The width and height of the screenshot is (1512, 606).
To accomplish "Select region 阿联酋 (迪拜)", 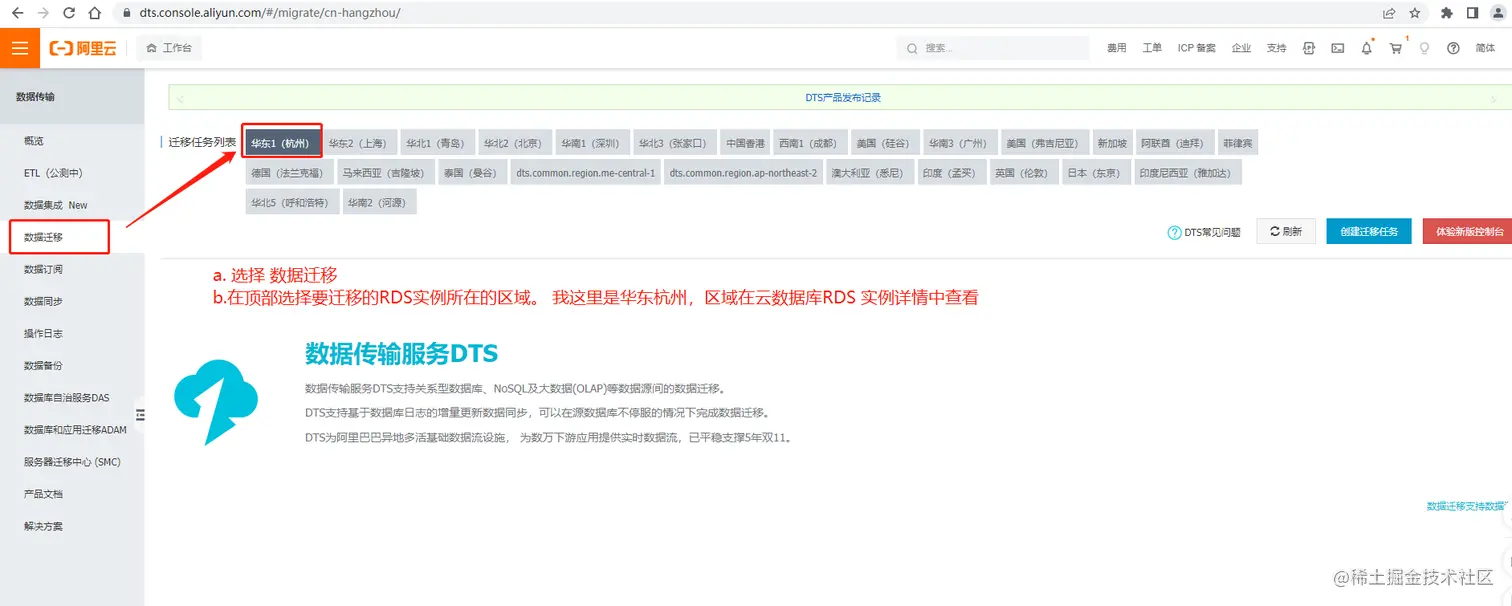I will tap(1176, 143).
